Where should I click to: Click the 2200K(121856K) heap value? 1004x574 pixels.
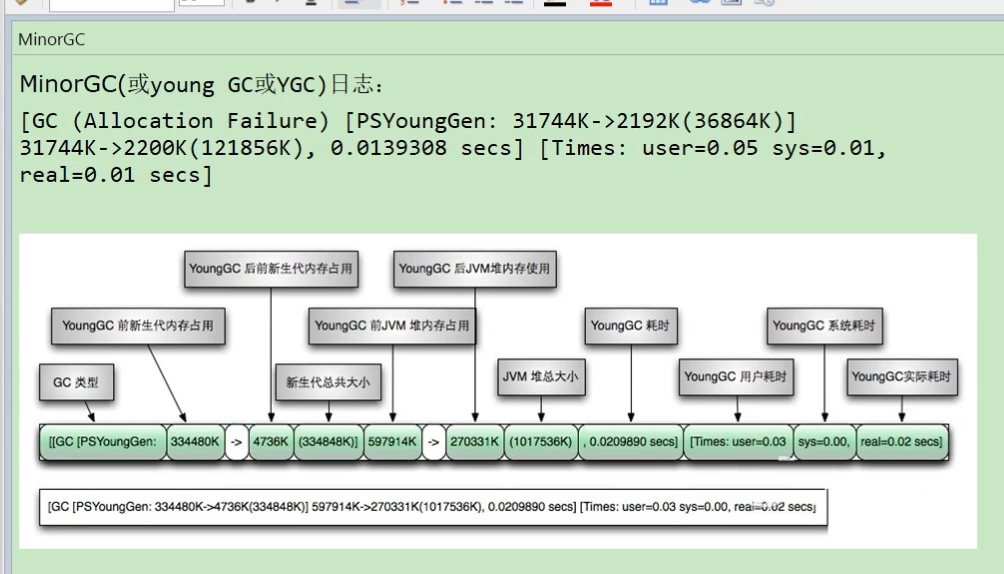click(213, 148)
